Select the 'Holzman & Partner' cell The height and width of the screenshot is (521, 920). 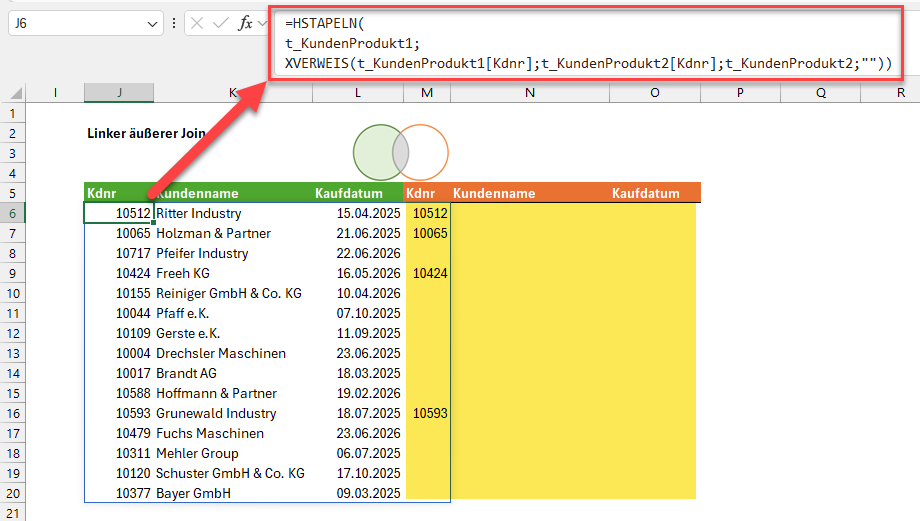click(x=233, y=234)
